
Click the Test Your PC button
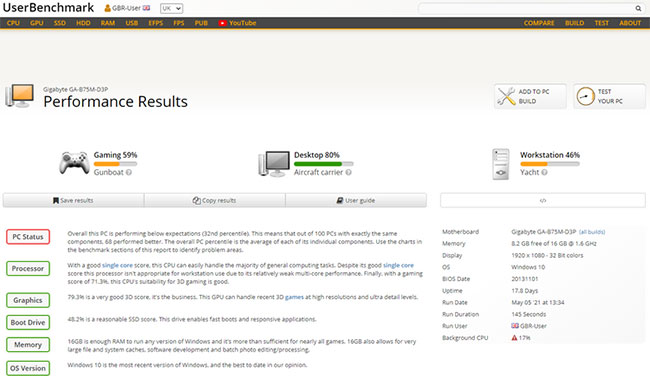point(609,96)
